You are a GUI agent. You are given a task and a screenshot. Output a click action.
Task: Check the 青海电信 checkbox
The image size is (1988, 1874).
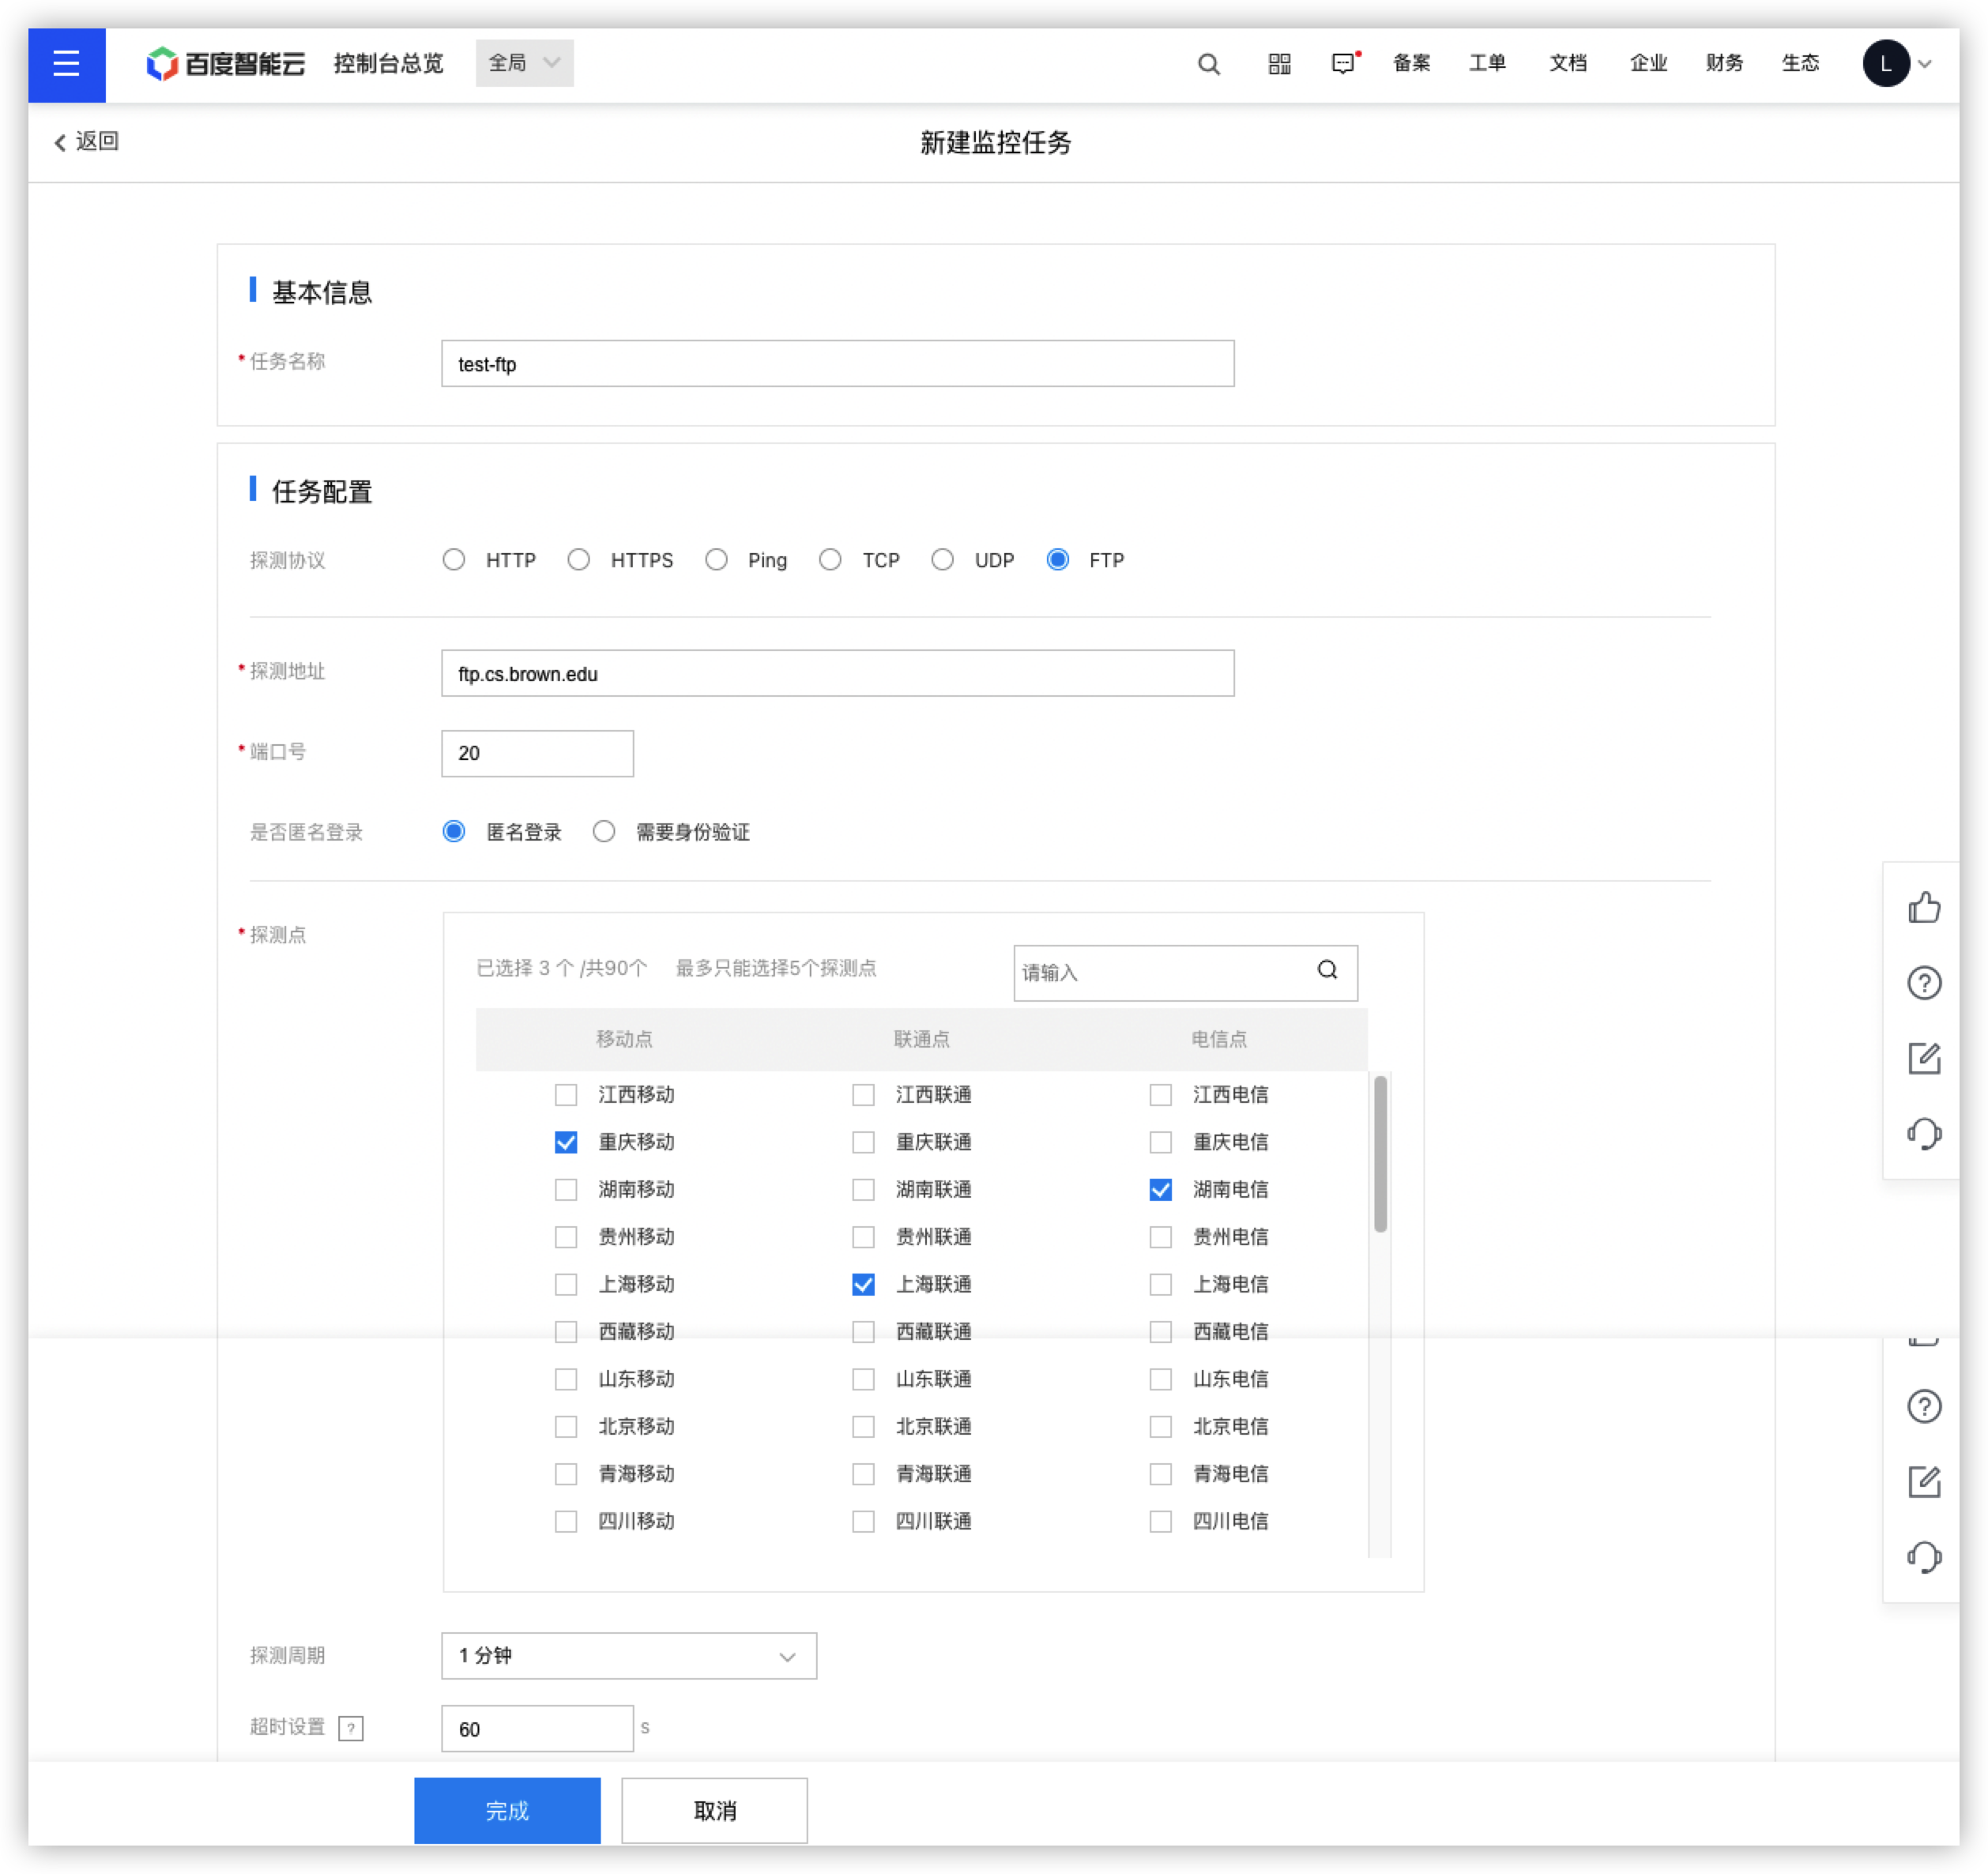click(x=1159, y=1474)
